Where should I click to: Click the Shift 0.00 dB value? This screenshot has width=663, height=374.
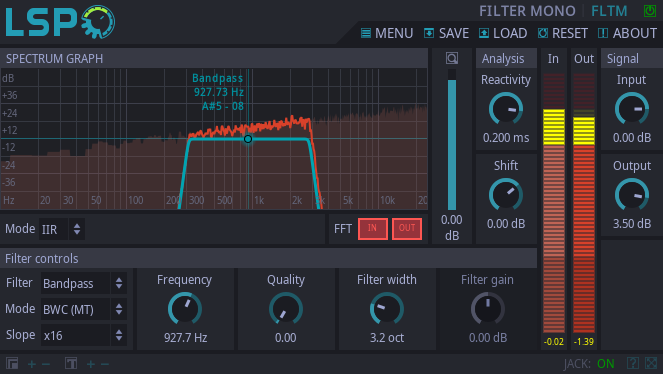point(506,224)
